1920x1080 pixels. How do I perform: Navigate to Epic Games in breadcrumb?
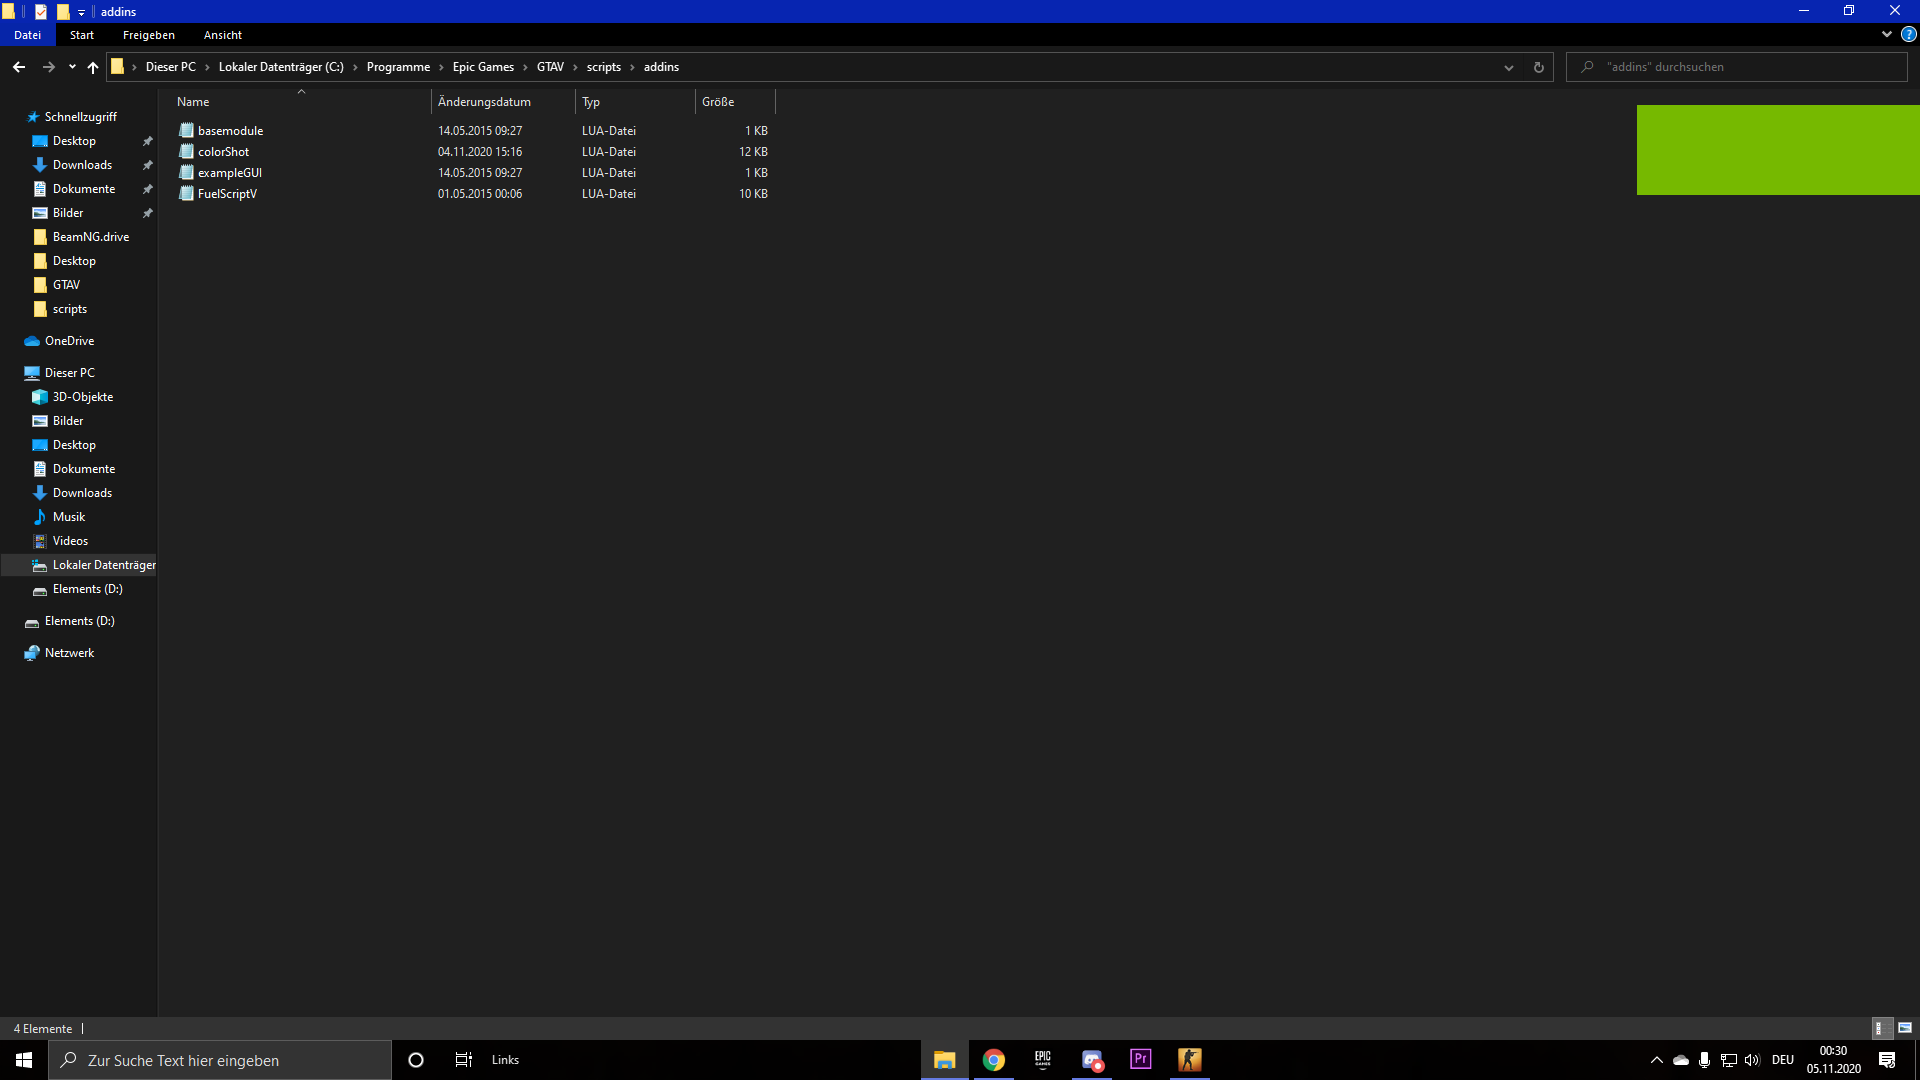tap(483, 67)
